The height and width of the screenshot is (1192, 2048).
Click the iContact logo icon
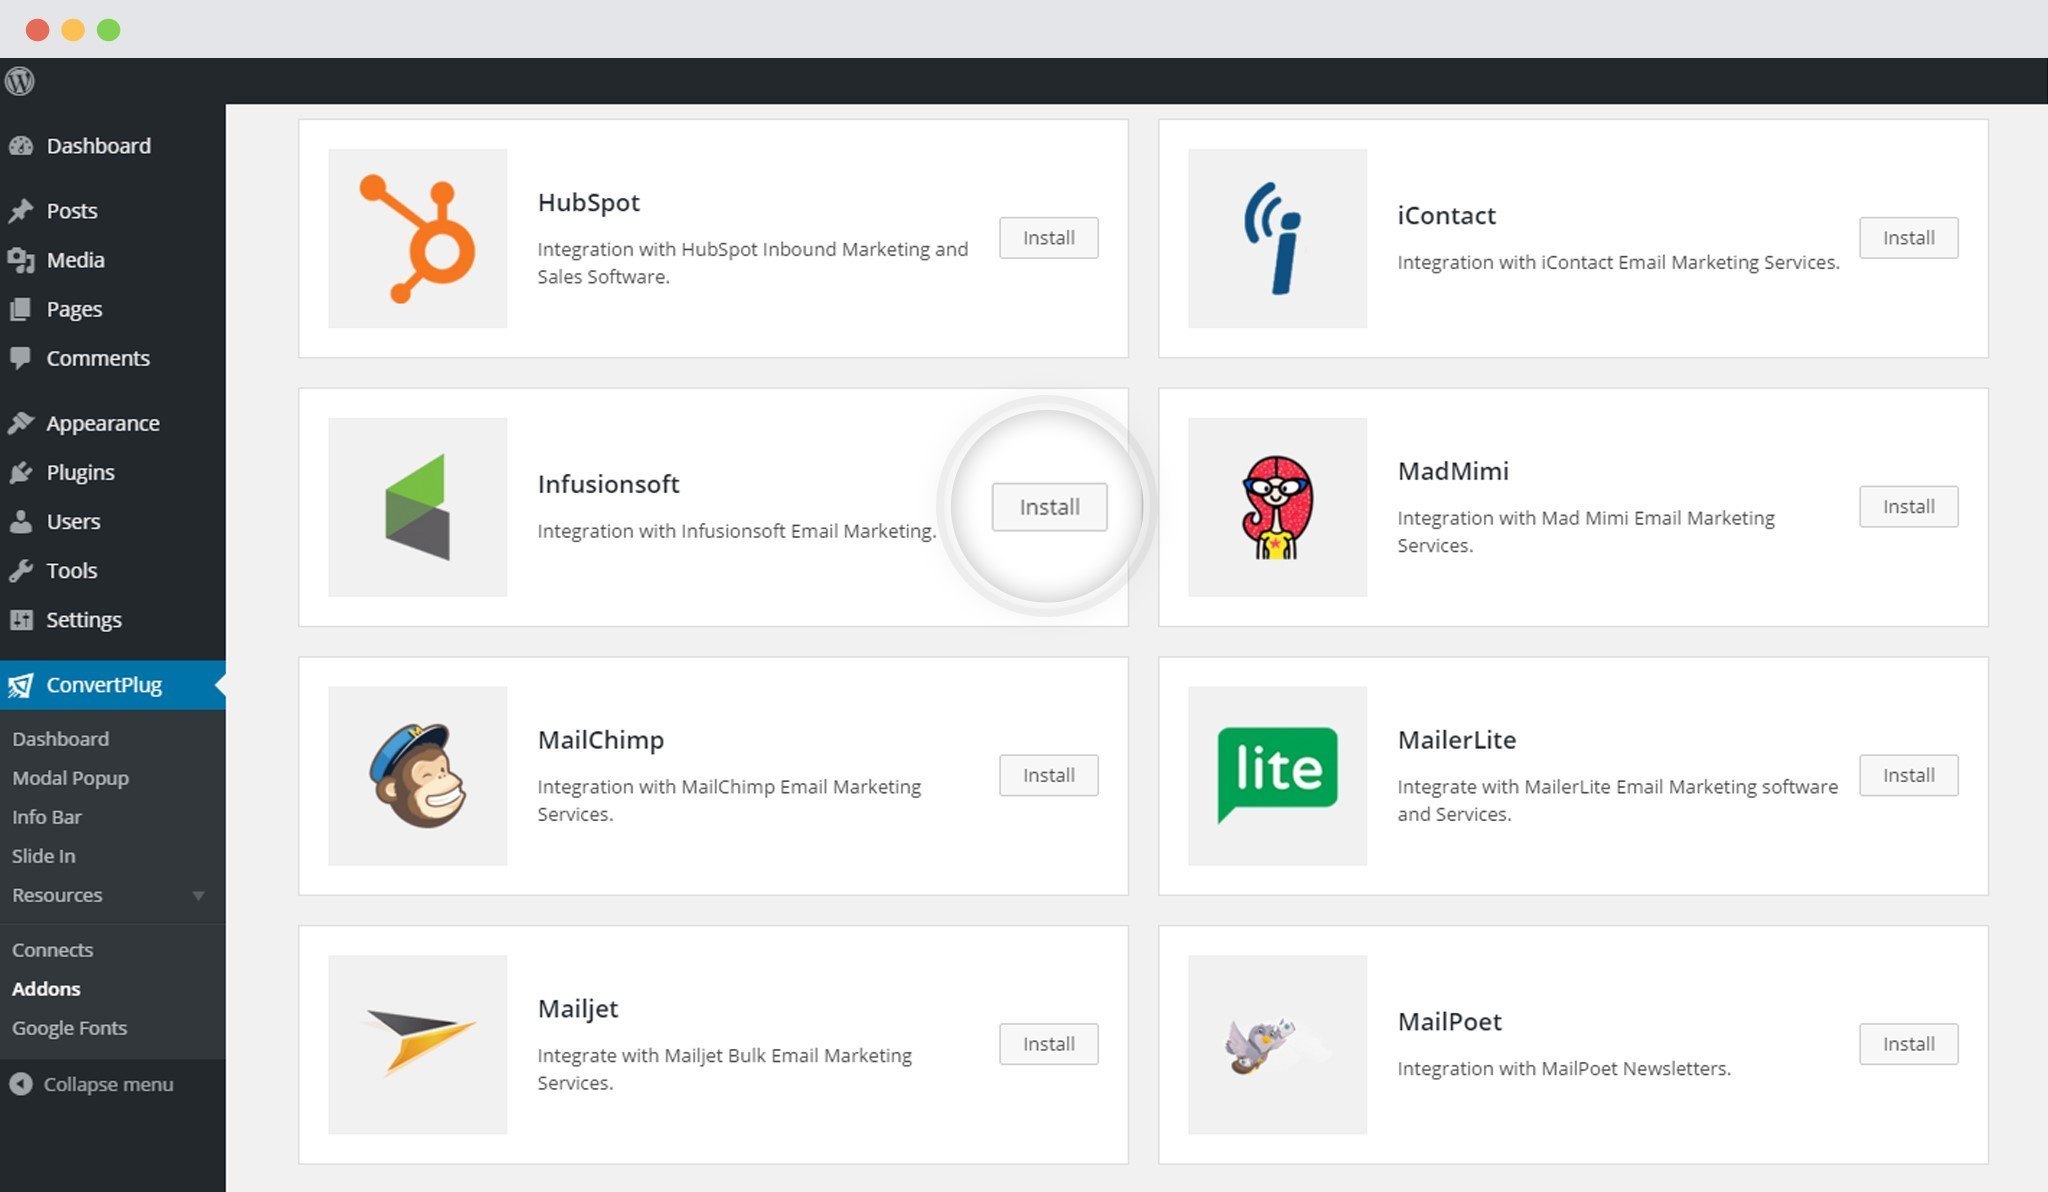pos(1277,237)
